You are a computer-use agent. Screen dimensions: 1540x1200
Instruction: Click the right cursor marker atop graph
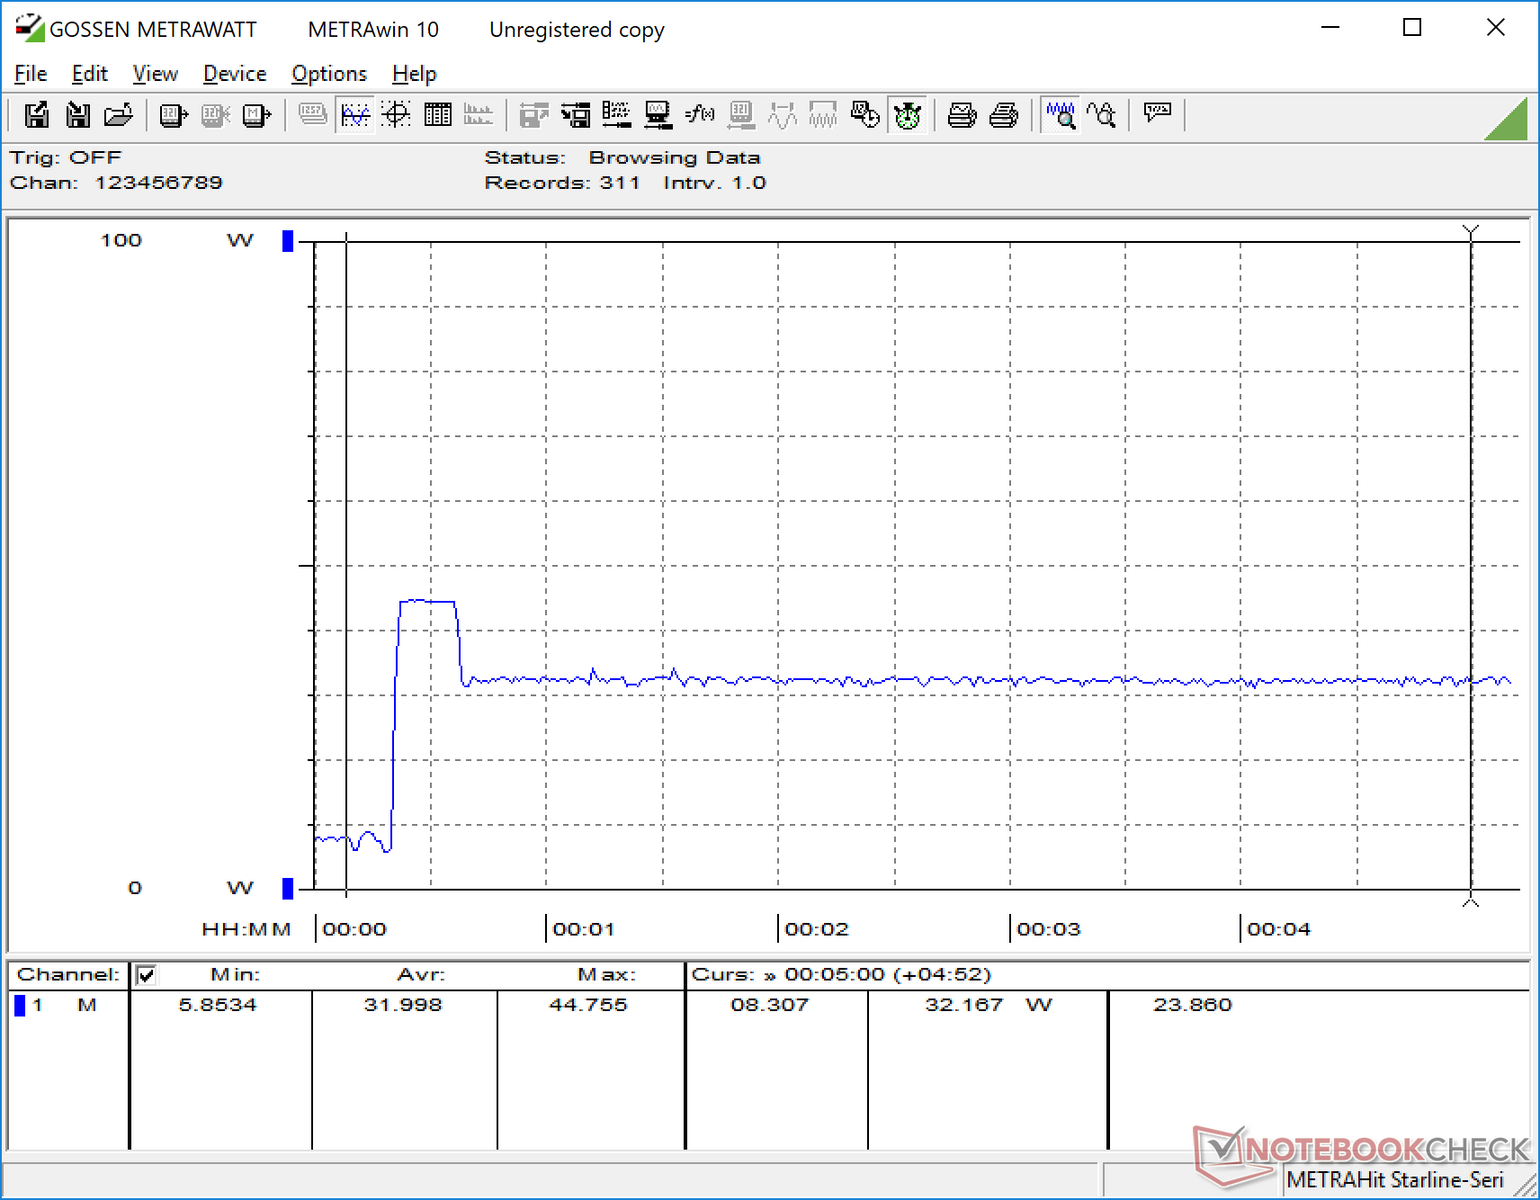pyautogui.click(x=1470, y=233)
